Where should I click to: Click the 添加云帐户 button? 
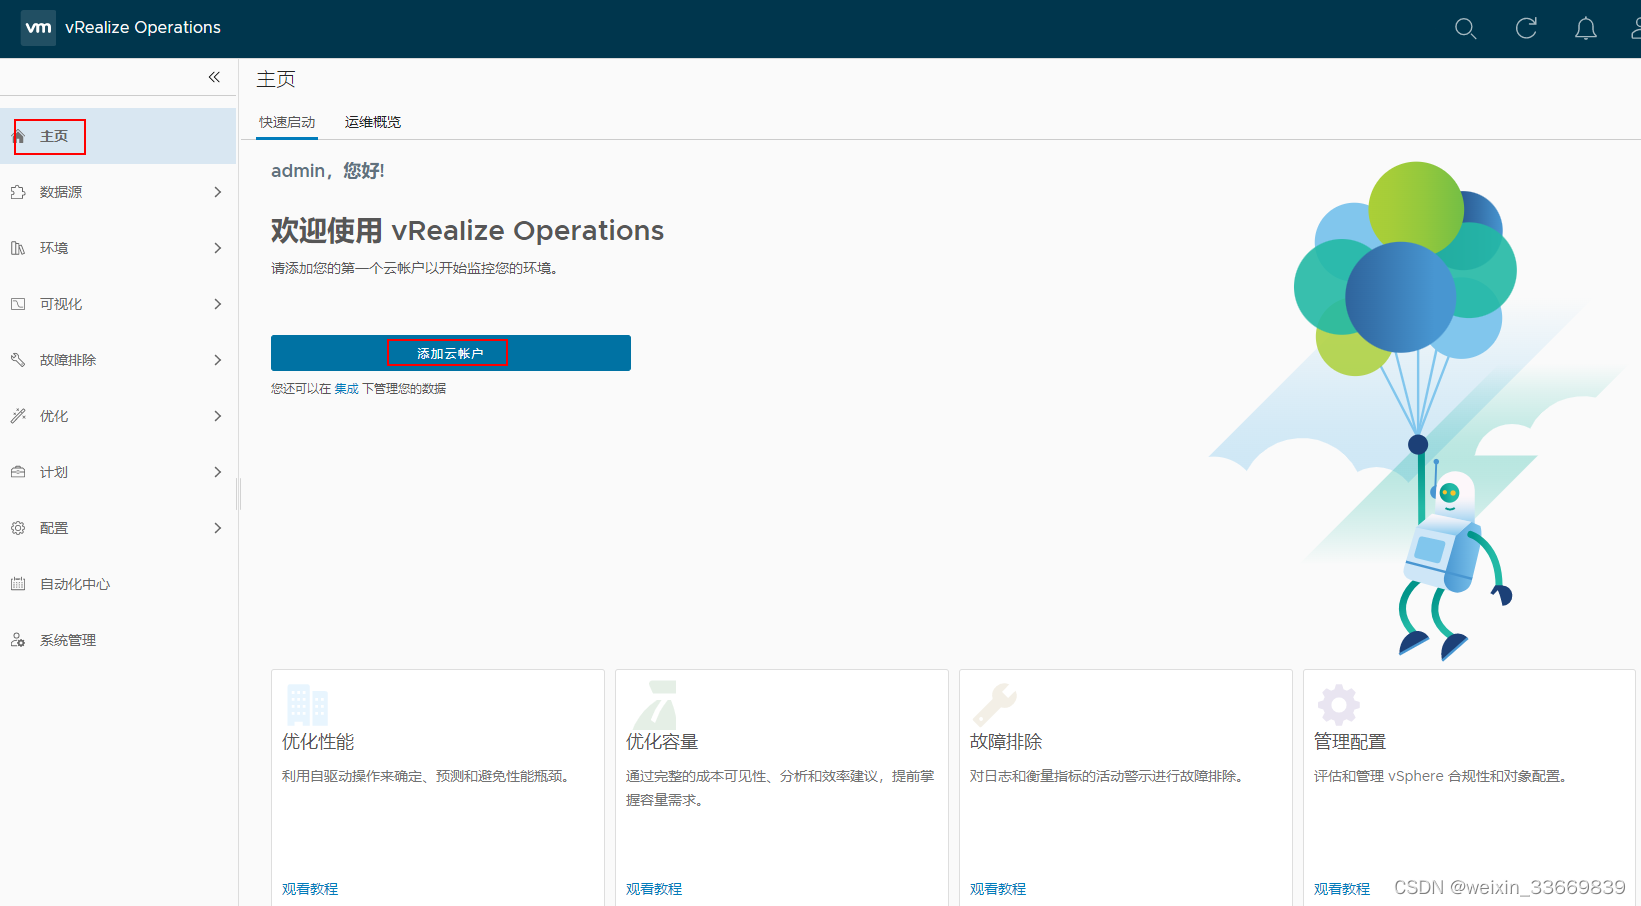click(x=451, y=353)
